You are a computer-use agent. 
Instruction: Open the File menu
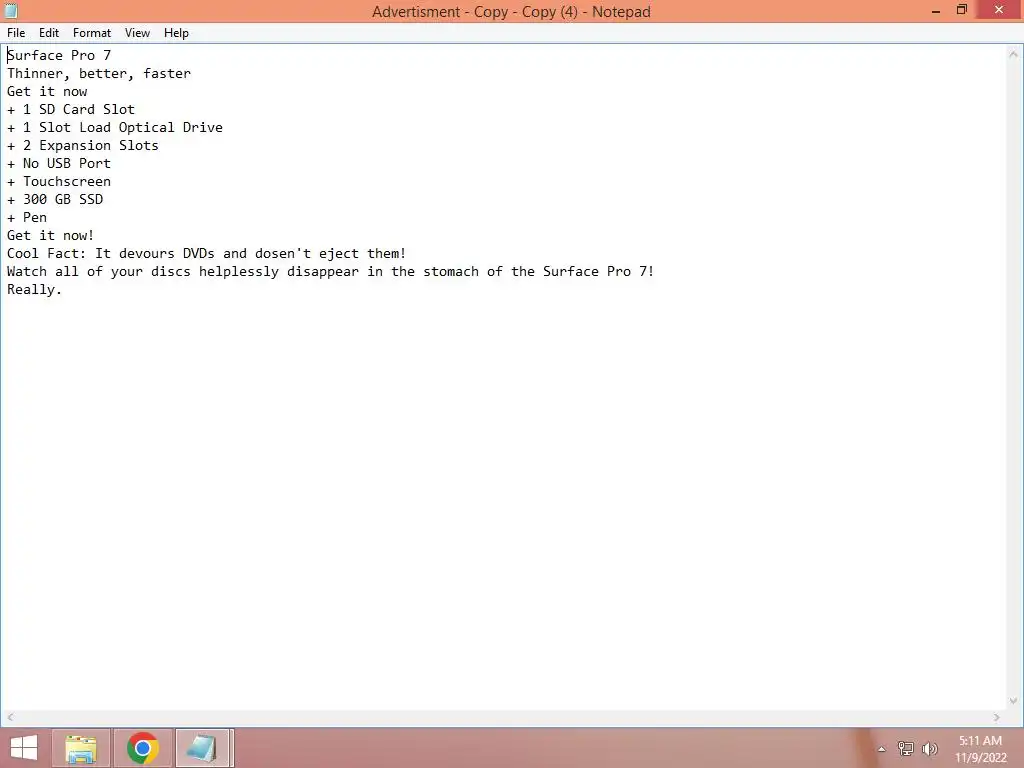coord(16,33)
